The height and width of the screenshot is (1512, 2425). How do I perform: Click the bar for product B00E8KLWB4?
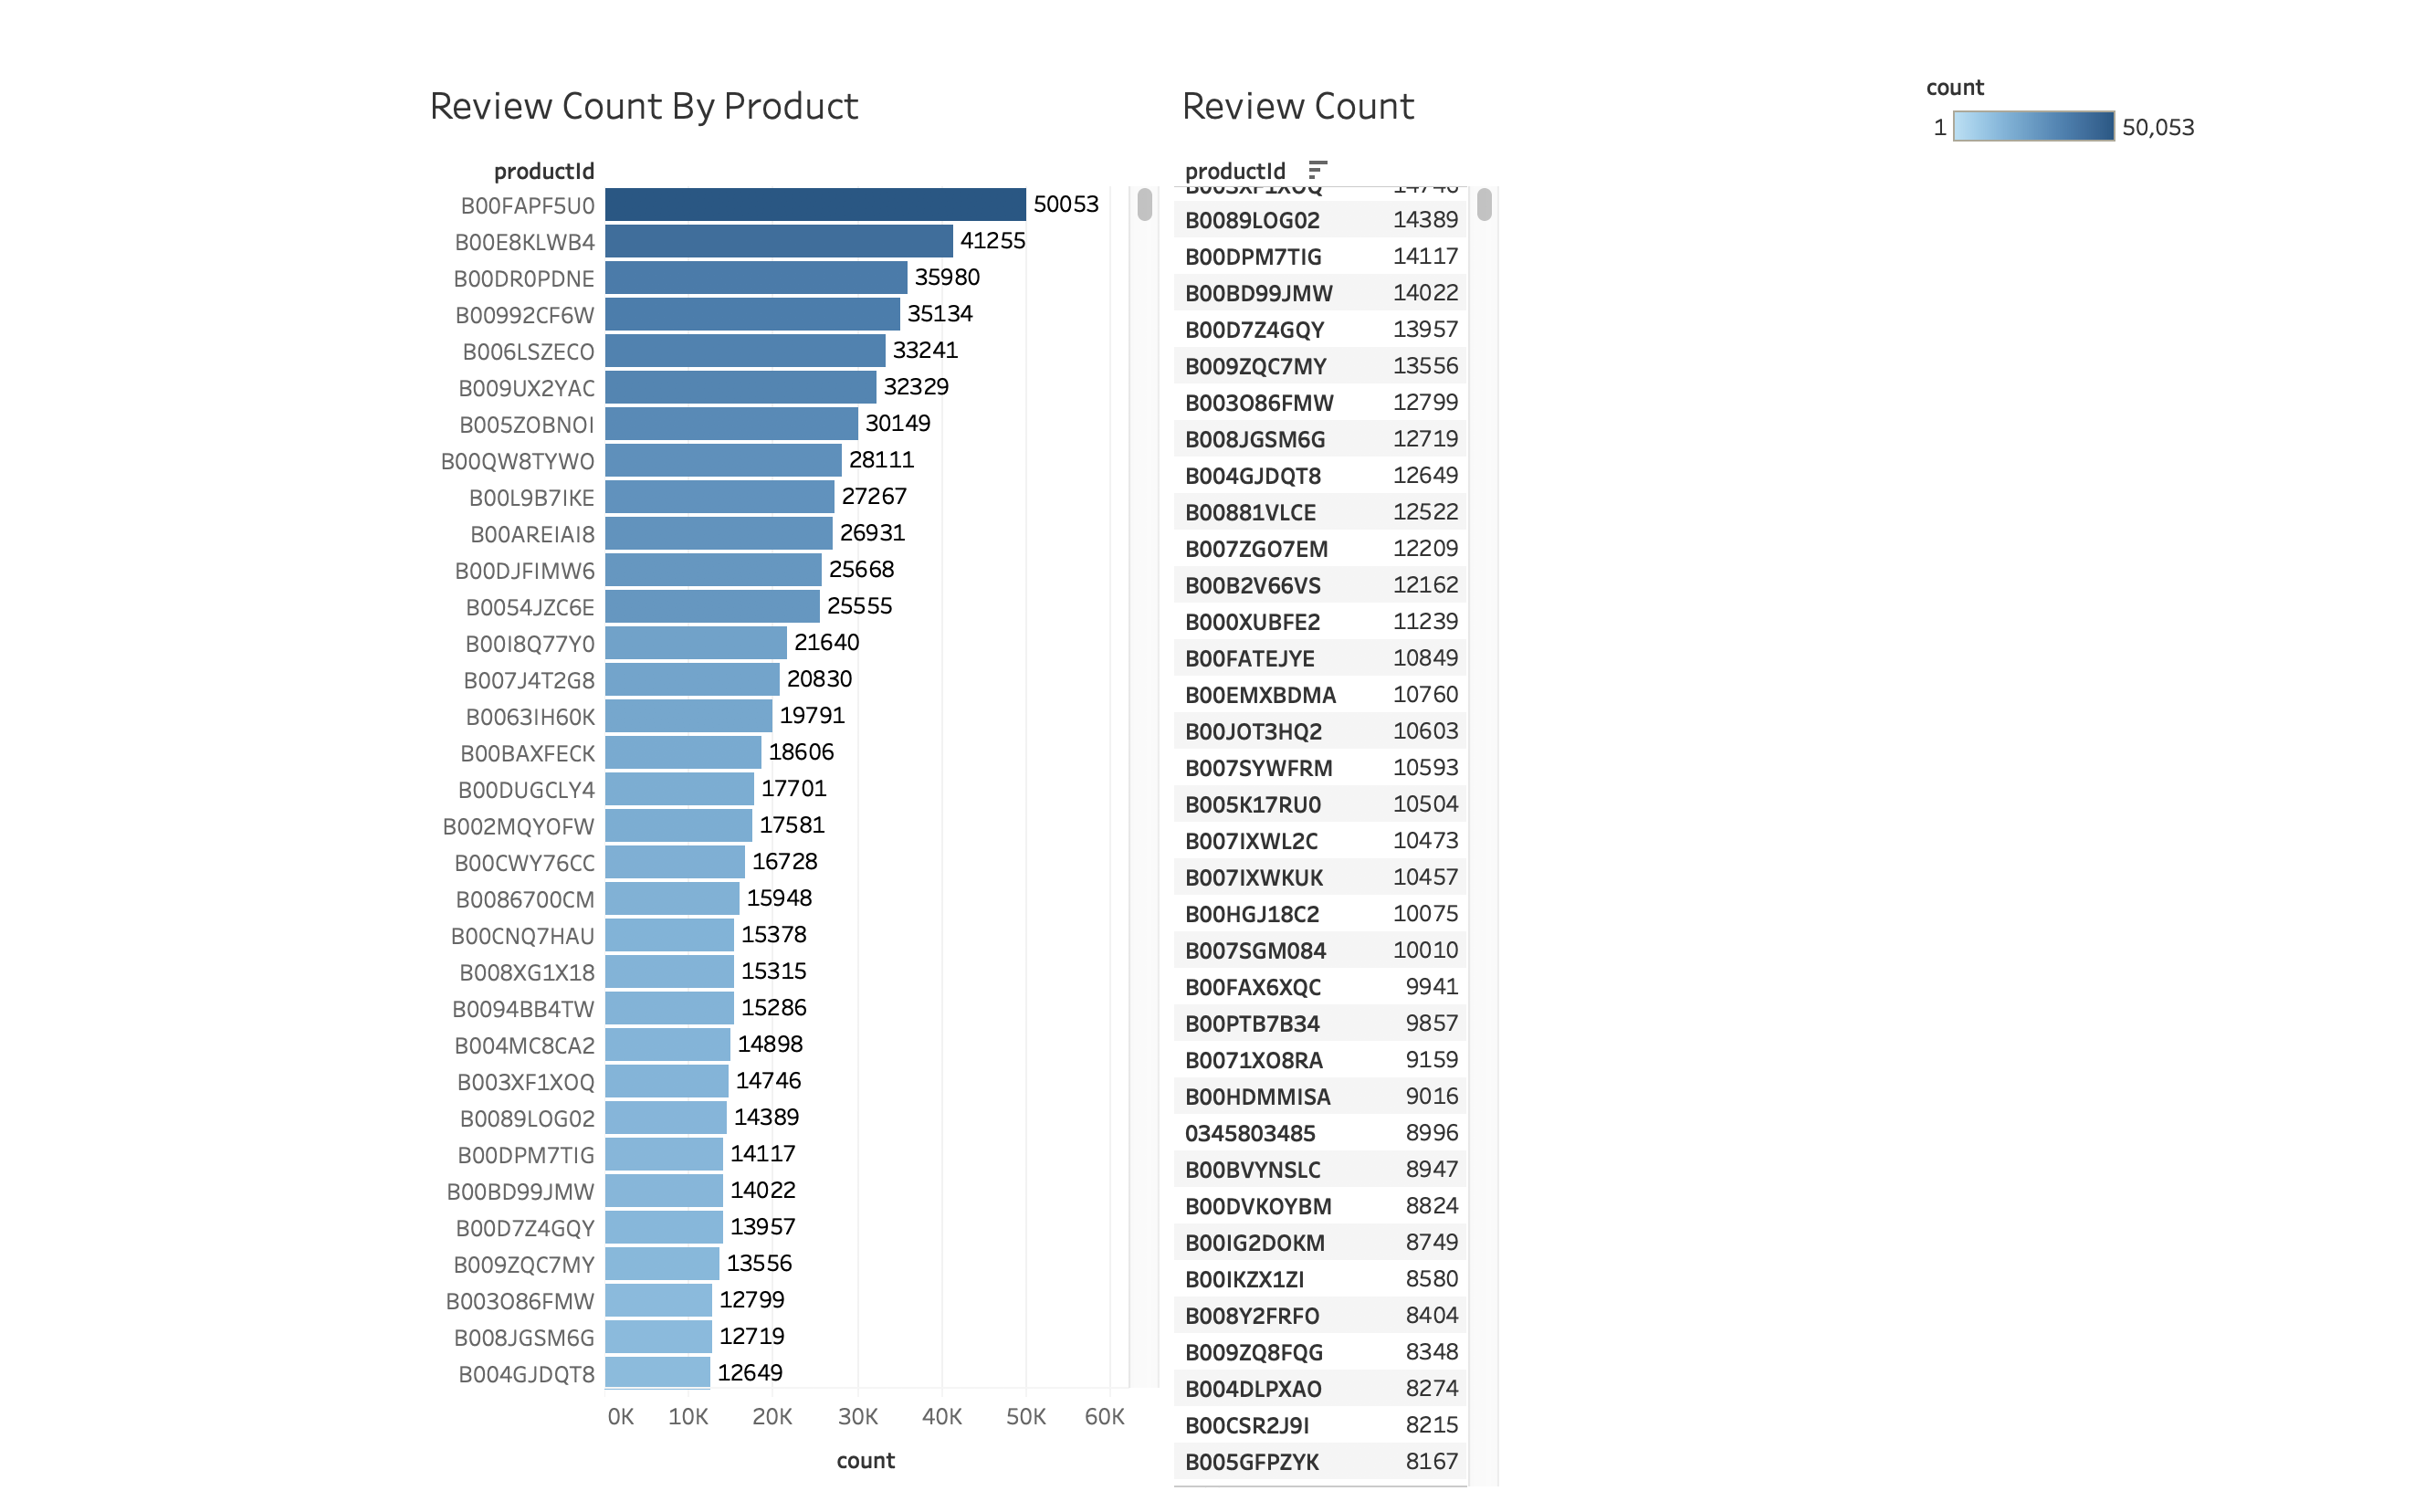tap(780, 240)
